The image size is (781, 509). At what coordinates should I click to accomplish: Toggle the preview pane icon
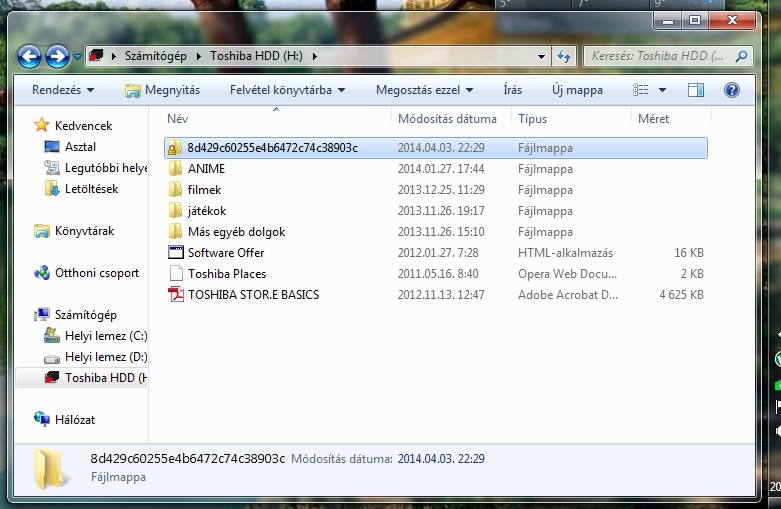coord(696,90)
